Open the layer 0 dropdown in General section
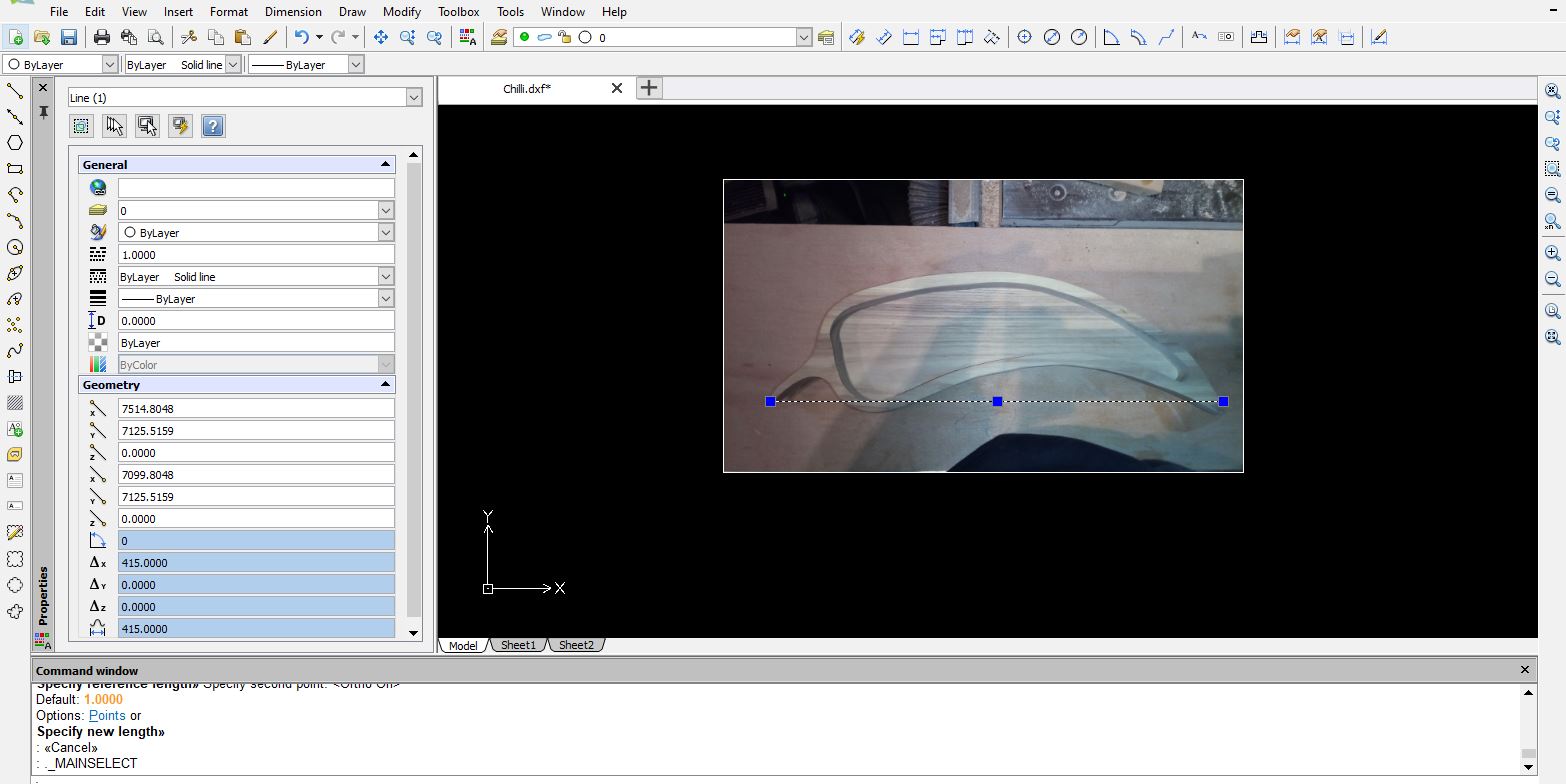The height and width of the screenshot is (784, 1566). point(386,210)
